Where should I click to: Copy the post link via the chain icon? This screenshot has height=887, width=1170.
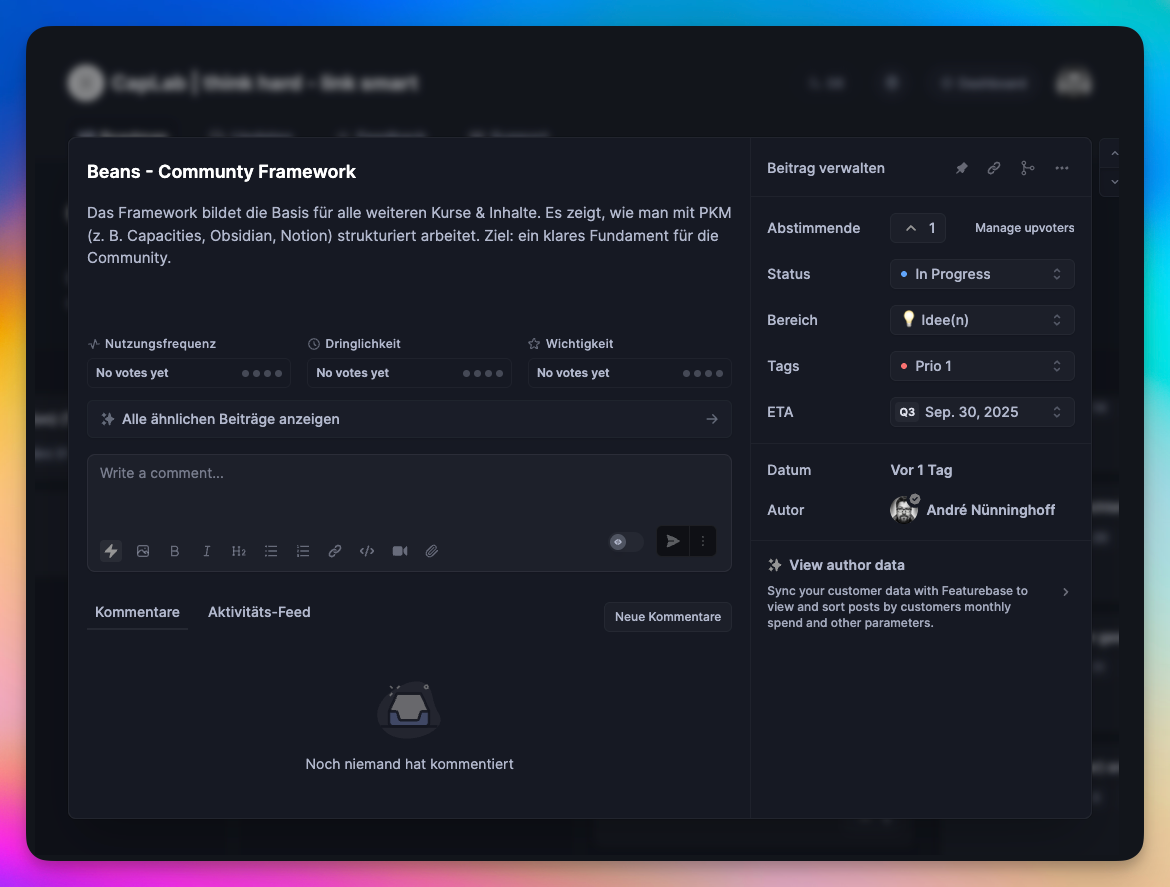click(994, 169)
